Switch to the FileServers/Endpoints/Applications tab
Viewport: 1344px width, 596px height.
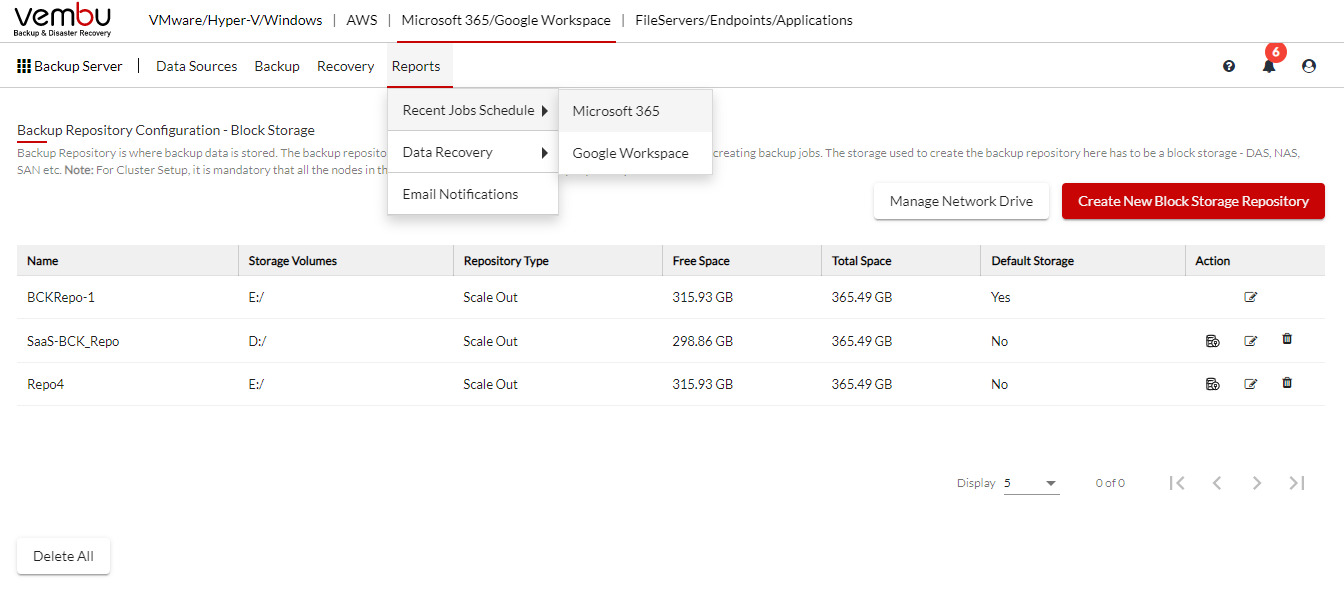click(x=744, y=20)
